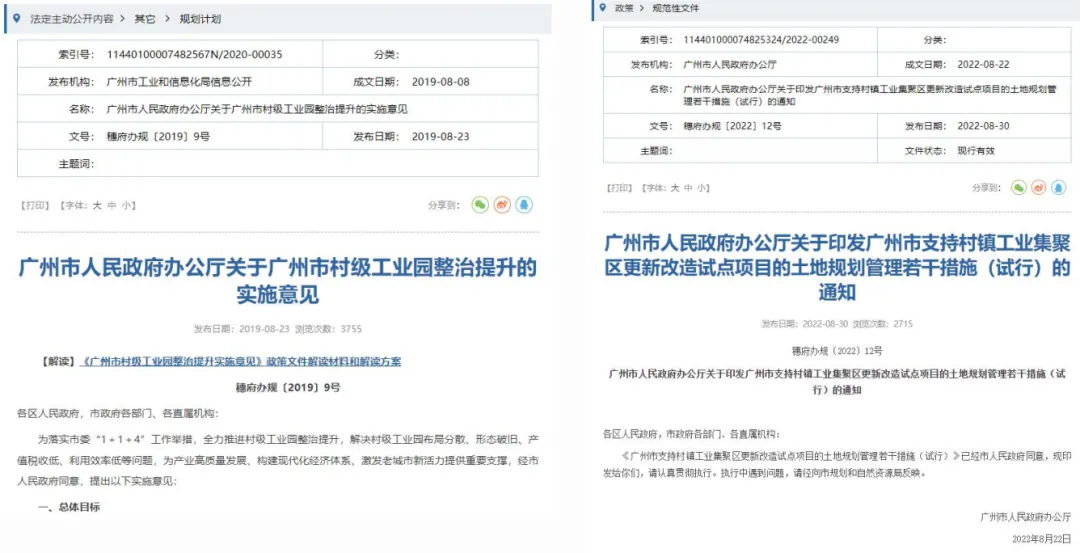1080x553 pixels.
Task: Set right document font size to 小
Action: pos(701,188)
